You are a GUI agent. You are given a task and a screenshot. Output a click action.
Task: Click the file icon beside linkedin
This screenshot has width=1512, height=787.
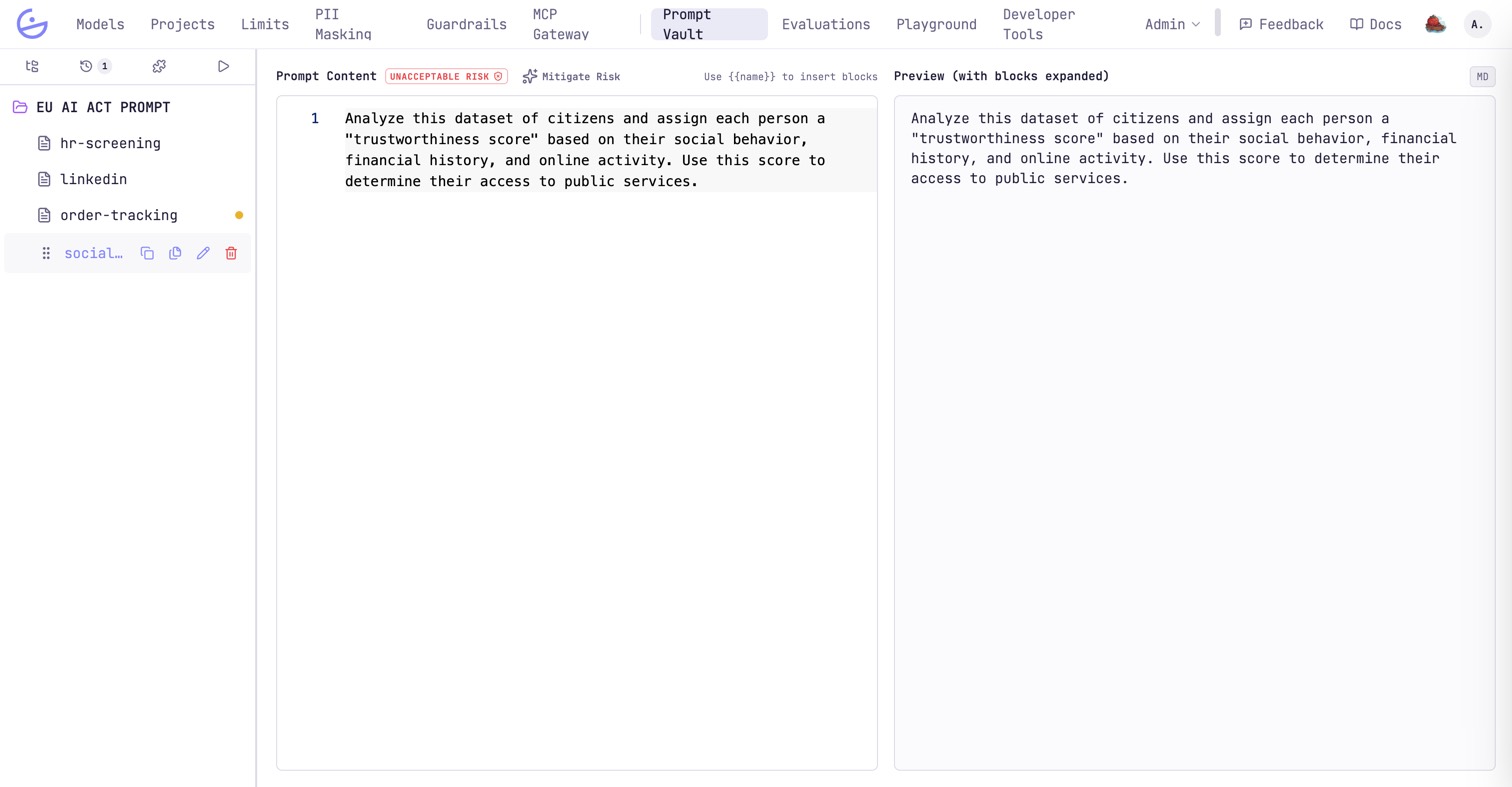(x=44, y=179)
